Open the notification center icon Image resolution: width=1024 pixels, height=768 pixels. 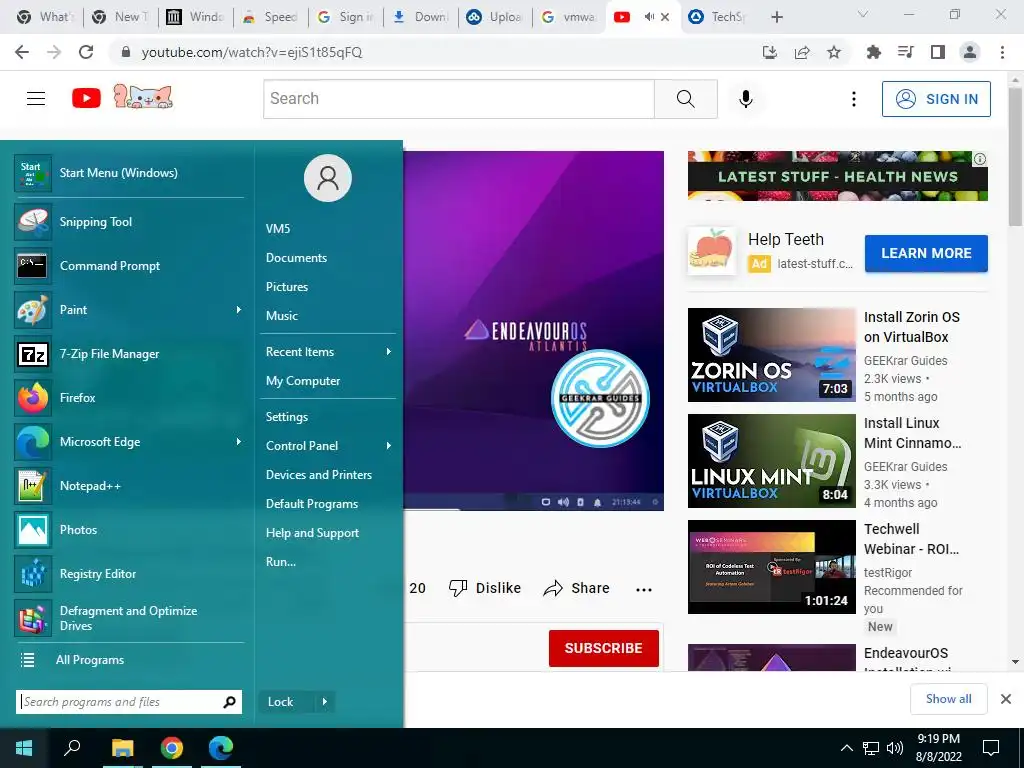coord(991,748)
